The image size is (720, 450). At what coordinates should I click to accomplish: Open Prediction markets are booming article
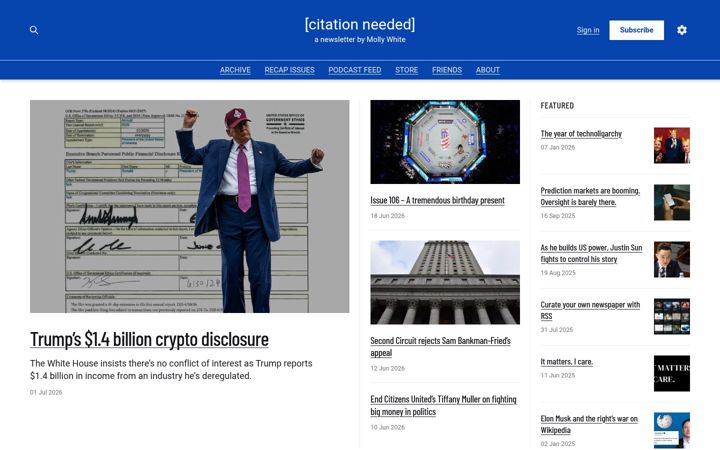coord(590,196)
